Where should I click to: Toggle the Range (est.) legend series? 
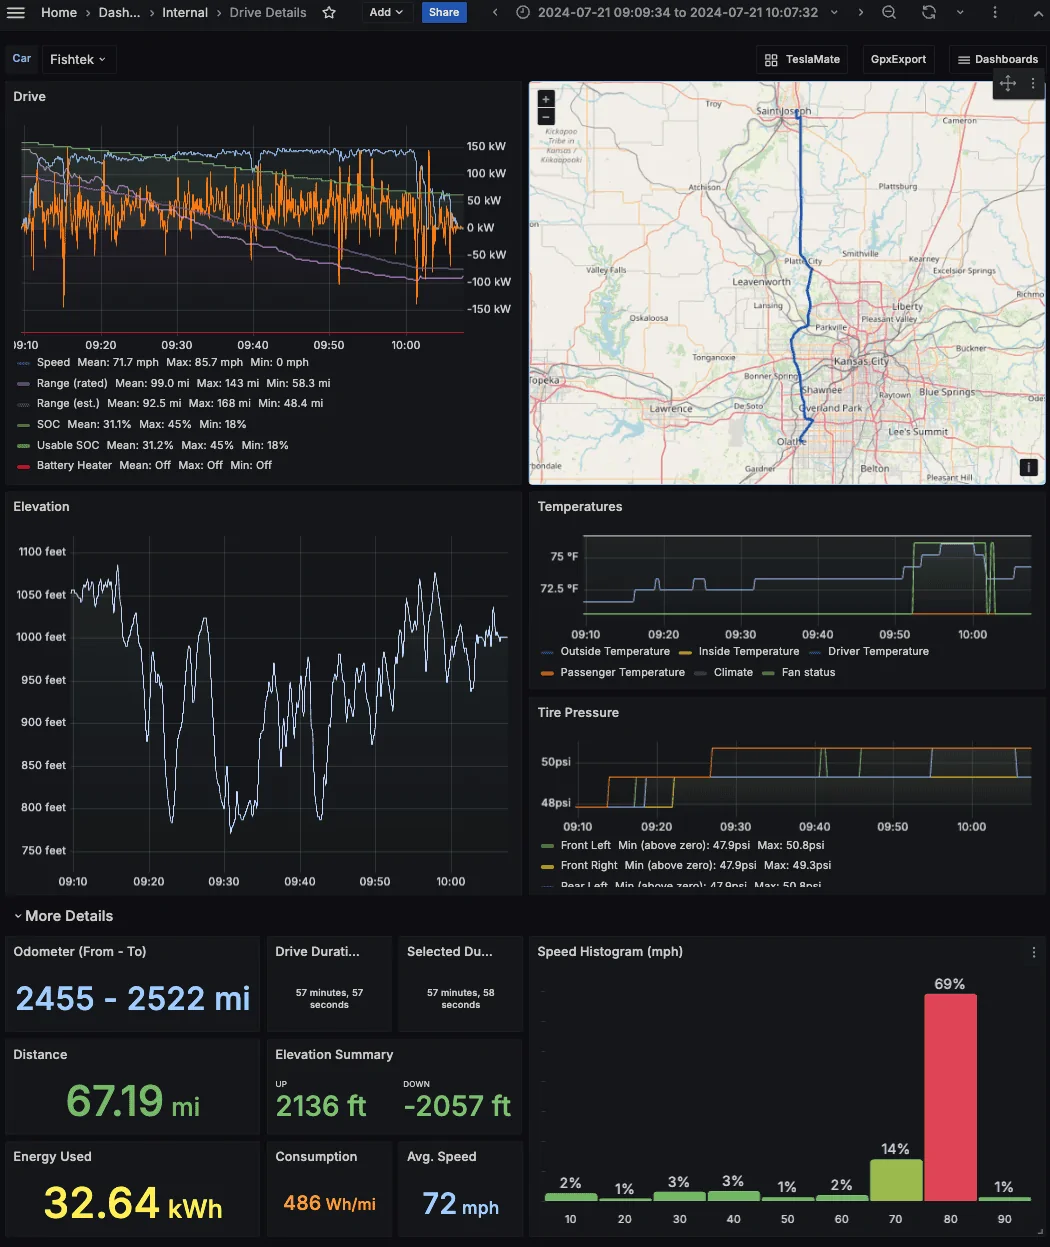click(68, 403)
